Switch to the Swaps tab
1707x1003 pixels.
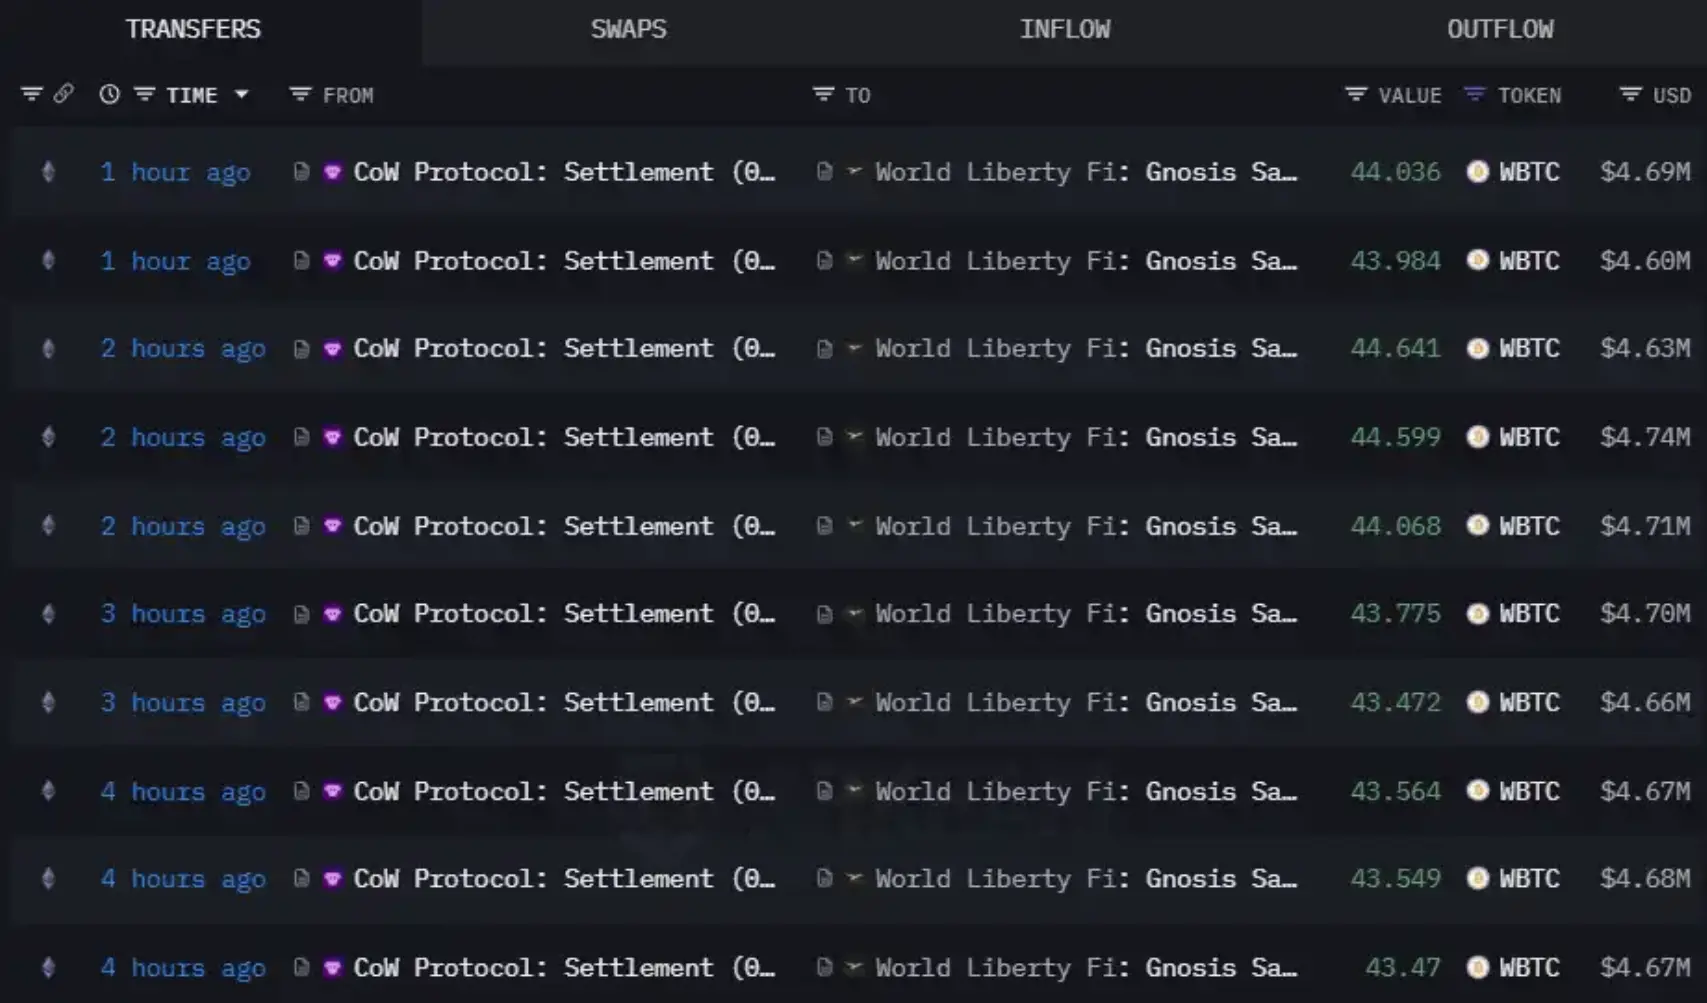point(628,30)
